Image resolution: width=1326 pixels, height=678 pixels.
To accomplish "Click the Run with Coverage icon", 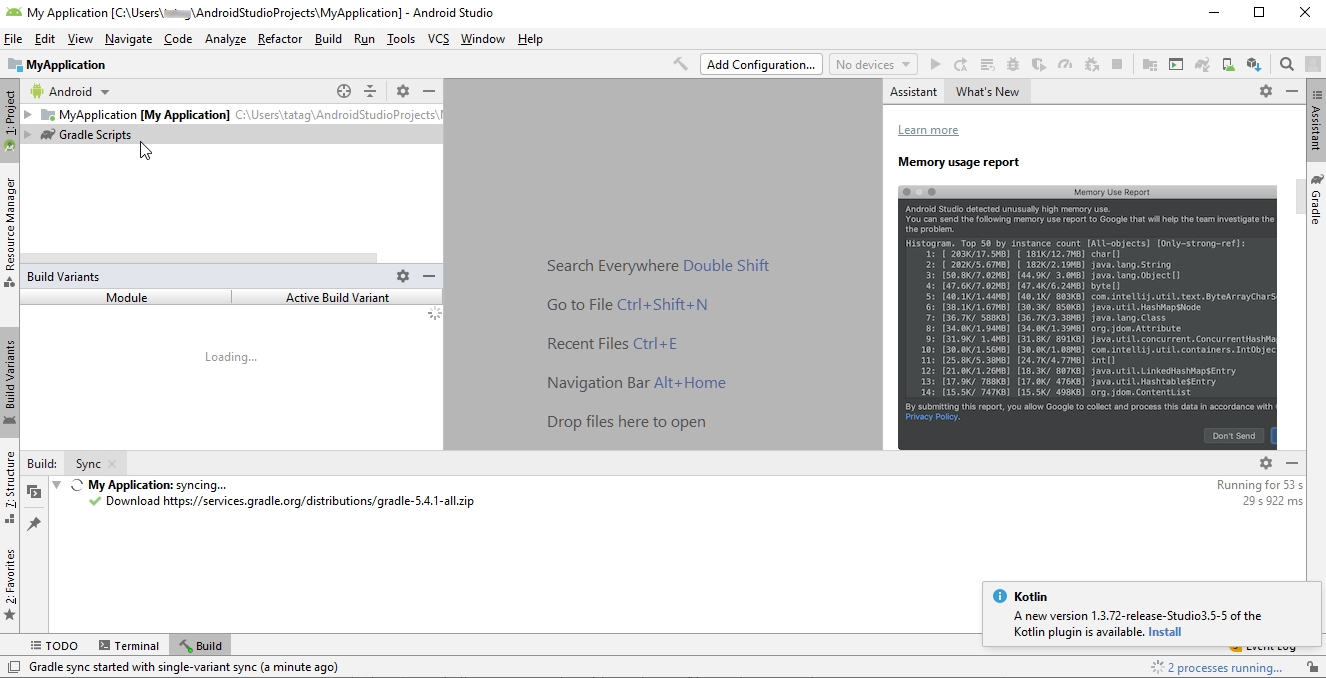I will coord(1039,64).
